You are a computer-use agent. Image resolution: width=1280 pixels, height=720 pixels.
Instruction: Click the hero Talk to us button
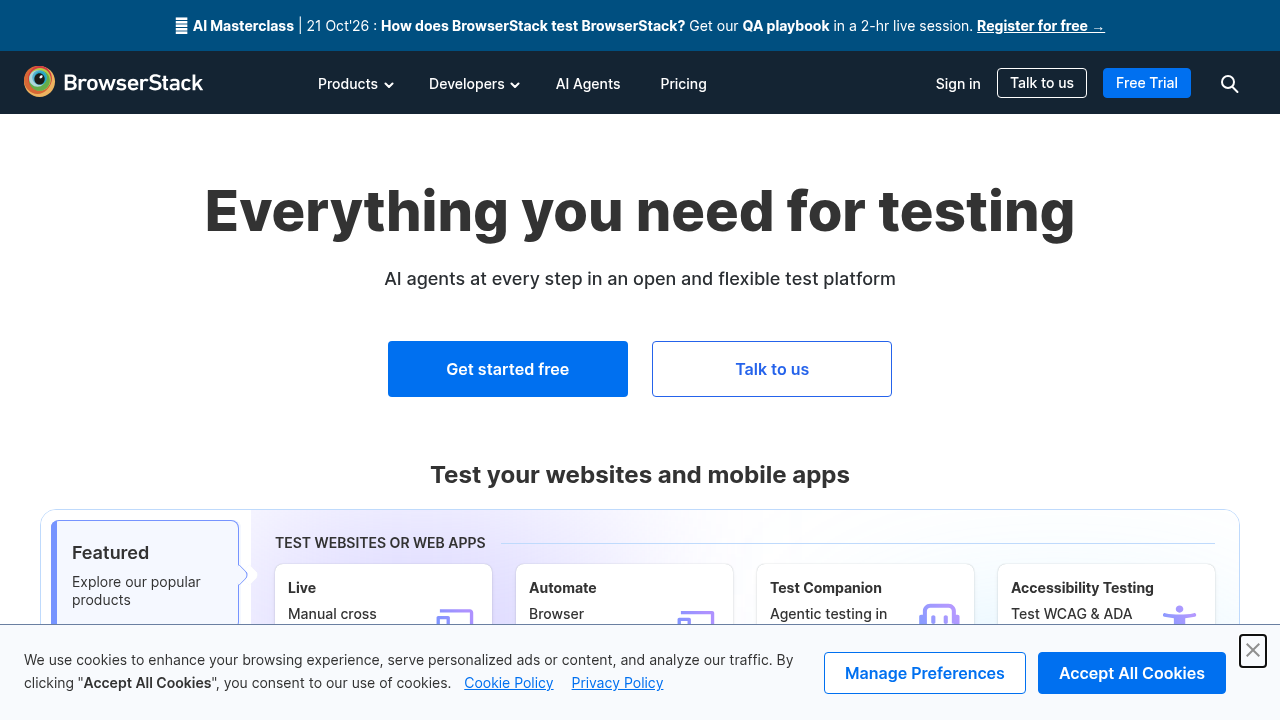tap(772, 369)
